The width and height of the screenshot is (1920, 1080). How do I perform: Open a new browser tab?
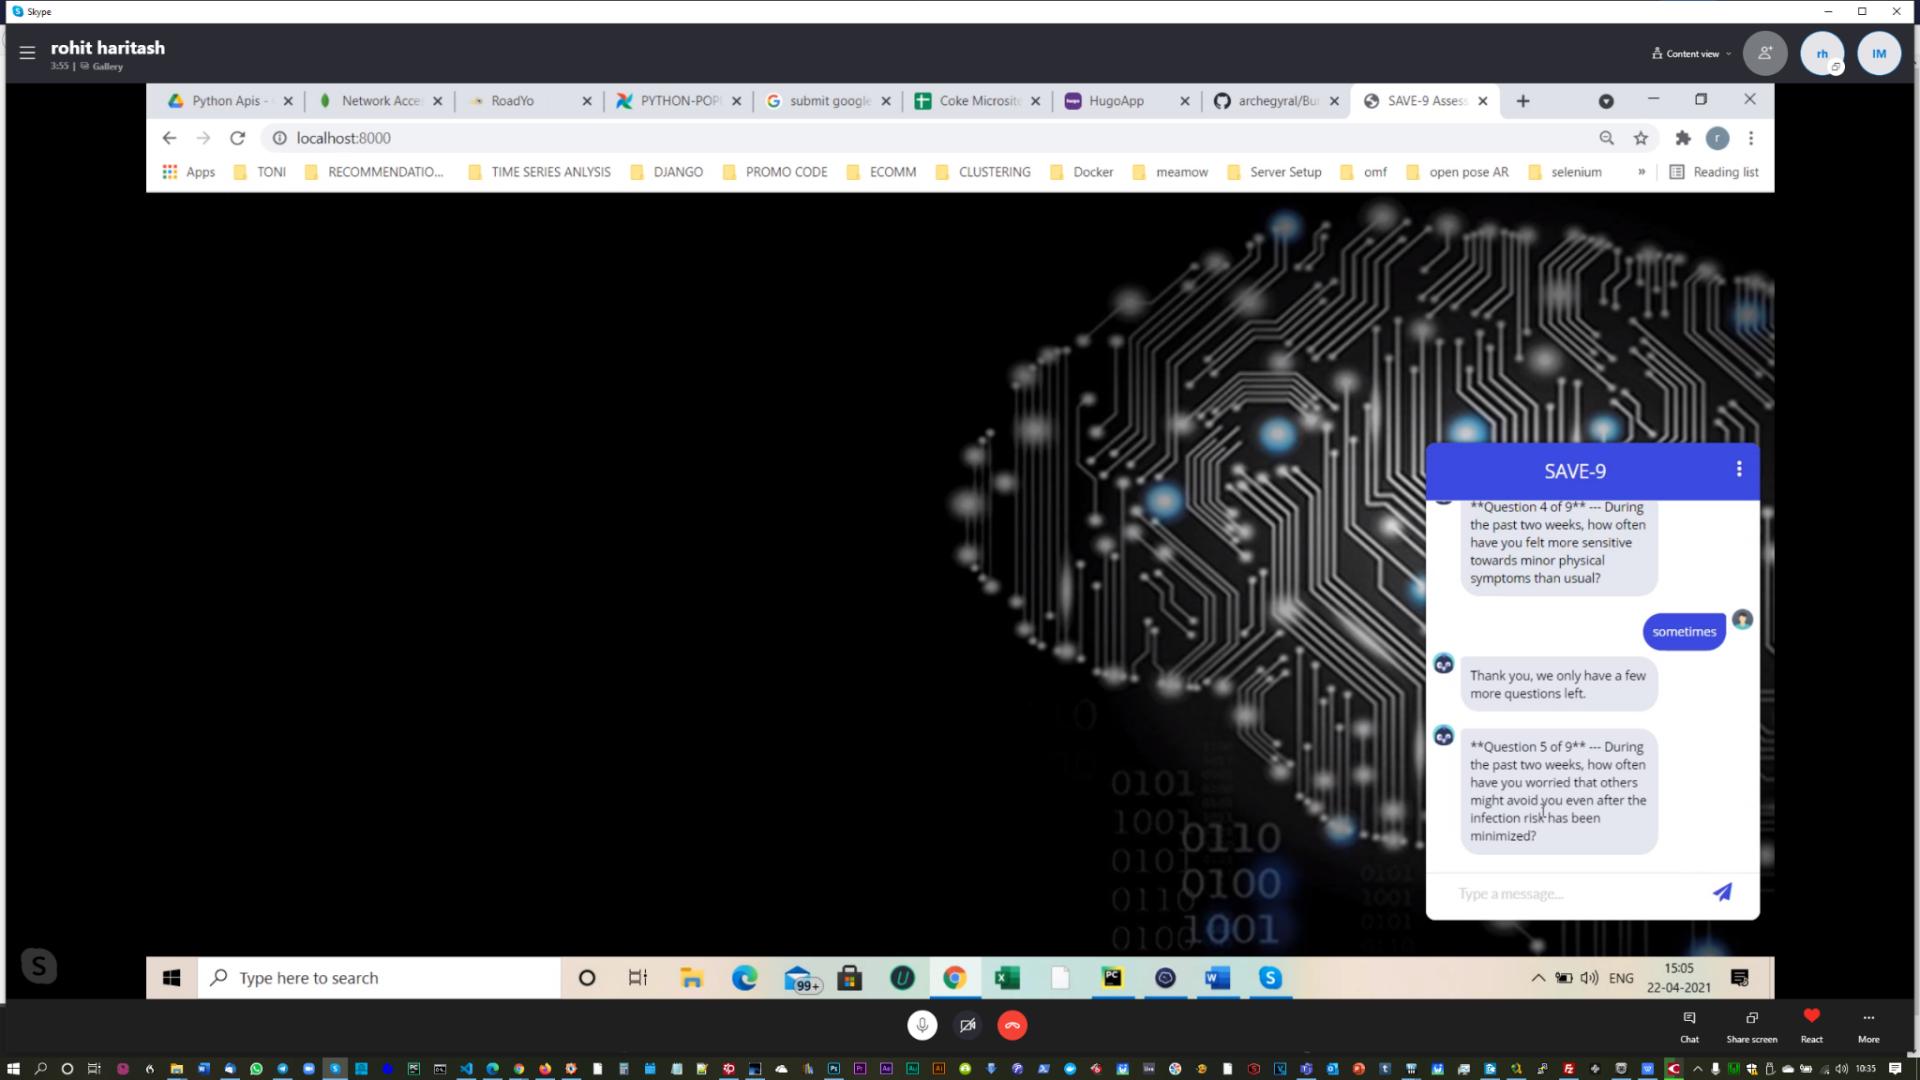(1523, 101)
